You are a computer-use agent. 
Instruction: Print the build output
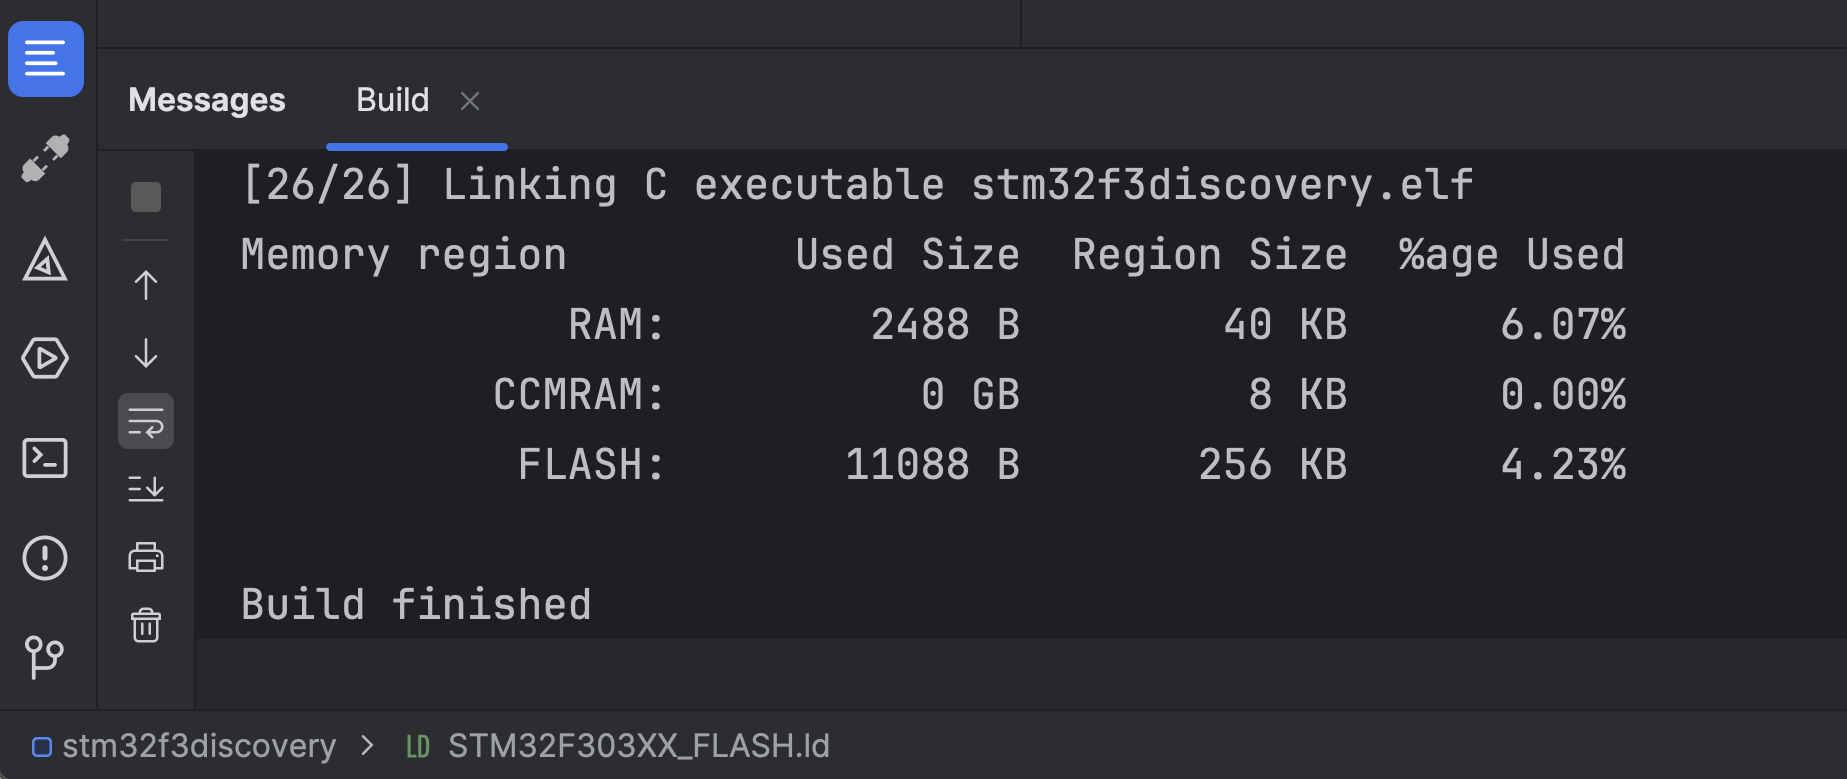point(145,557)
